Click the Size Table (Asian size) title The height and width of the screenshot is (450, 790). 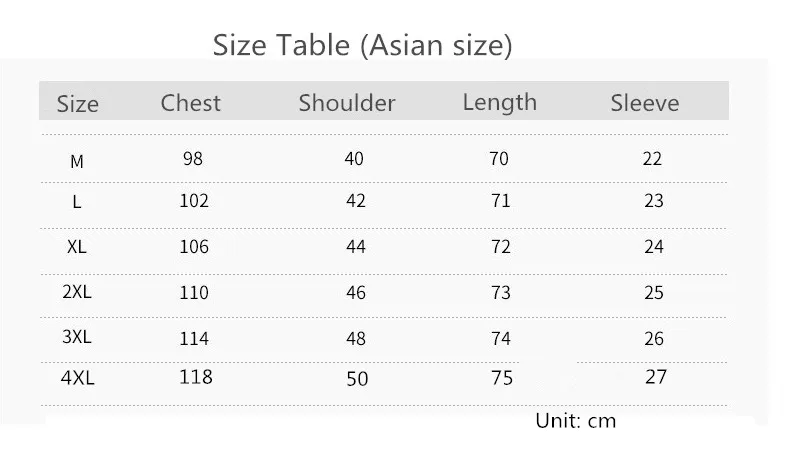click(362, 45)
